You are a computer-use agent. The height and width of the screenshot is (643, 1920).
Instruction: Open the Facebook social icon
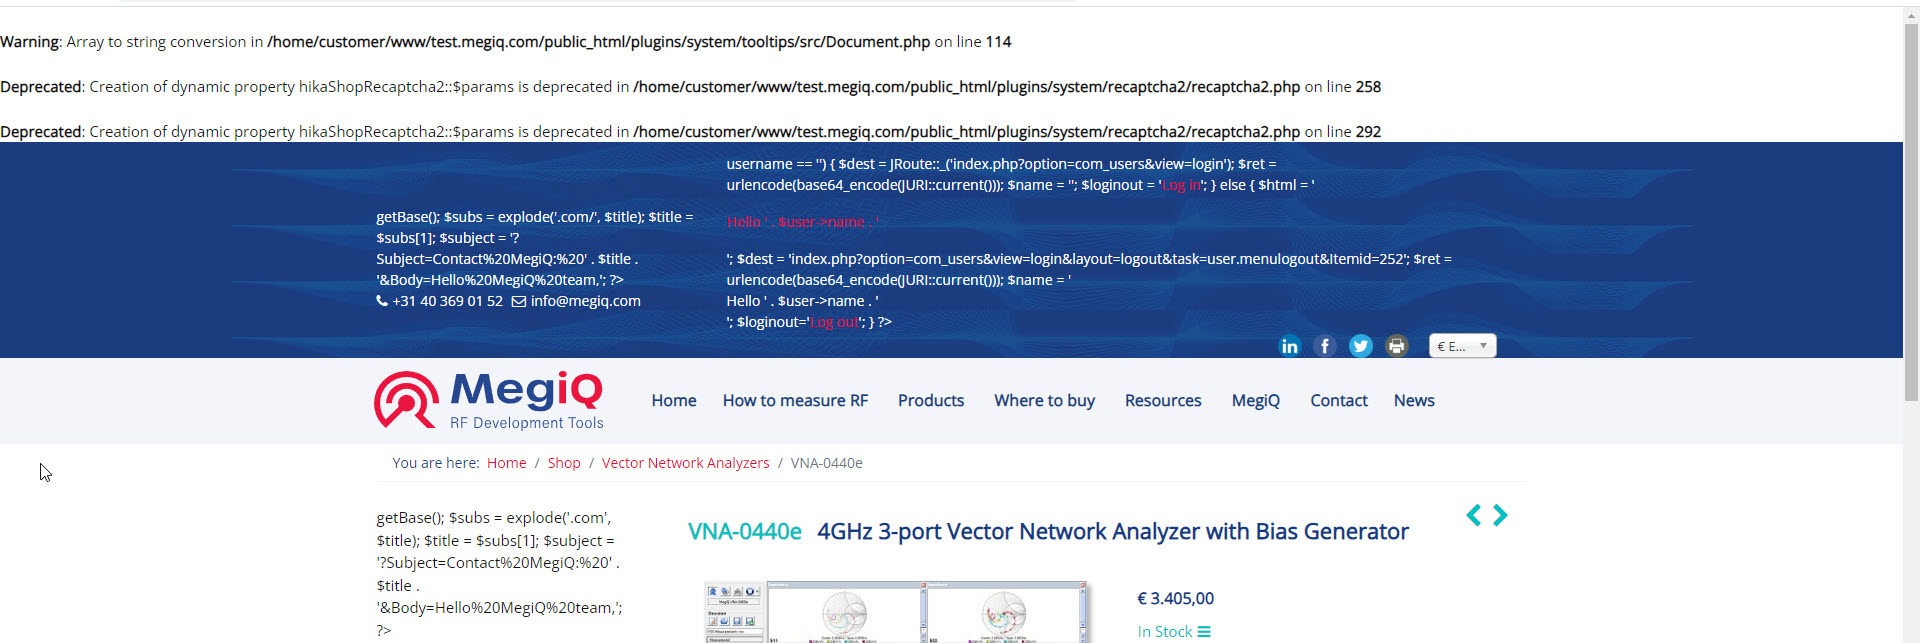[1325, 346]
